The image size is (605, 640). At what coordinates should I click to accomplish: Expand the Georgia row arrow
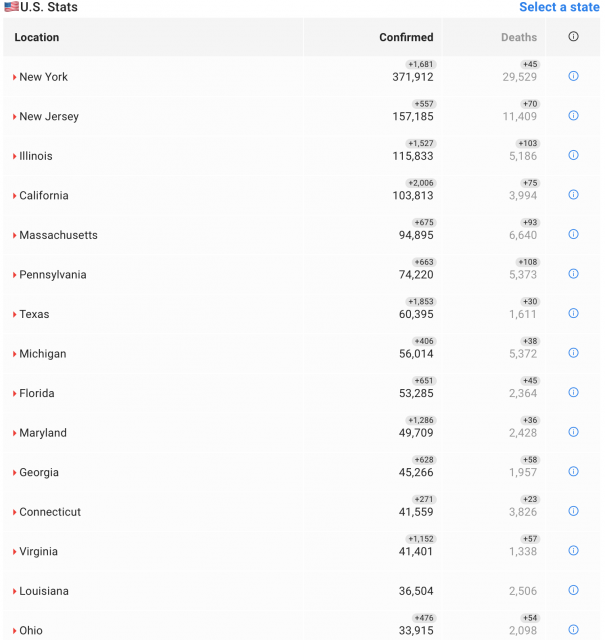(15, 473)
